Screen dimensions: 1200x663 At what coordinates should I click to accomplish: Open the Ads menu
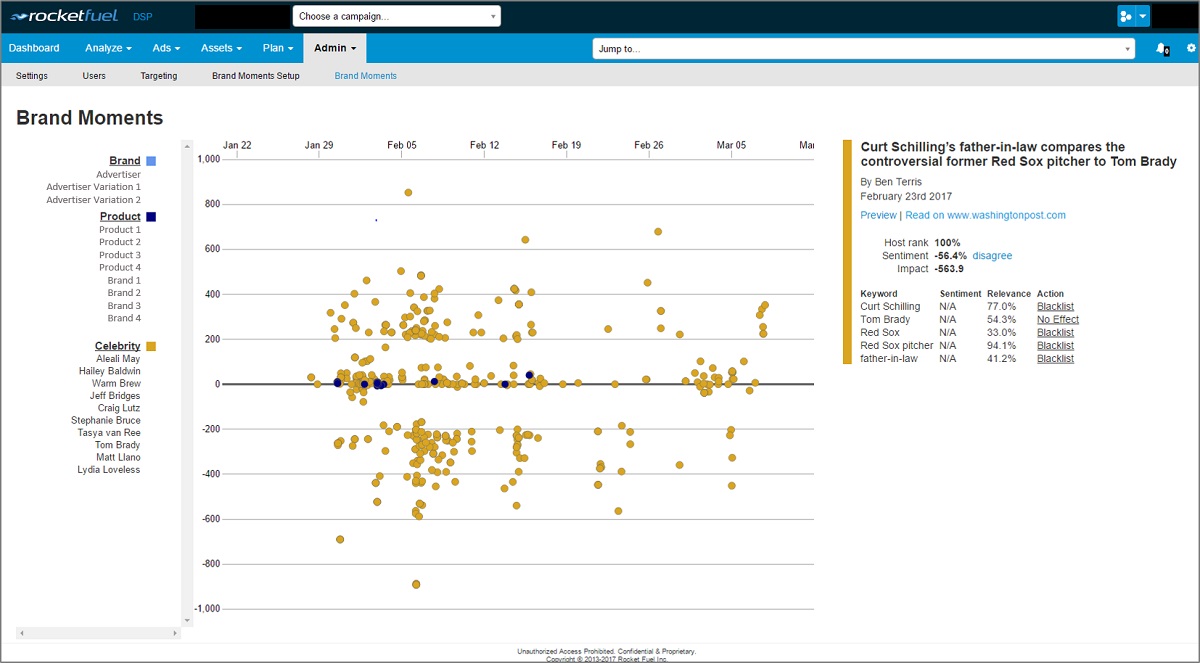pos(166,48)
